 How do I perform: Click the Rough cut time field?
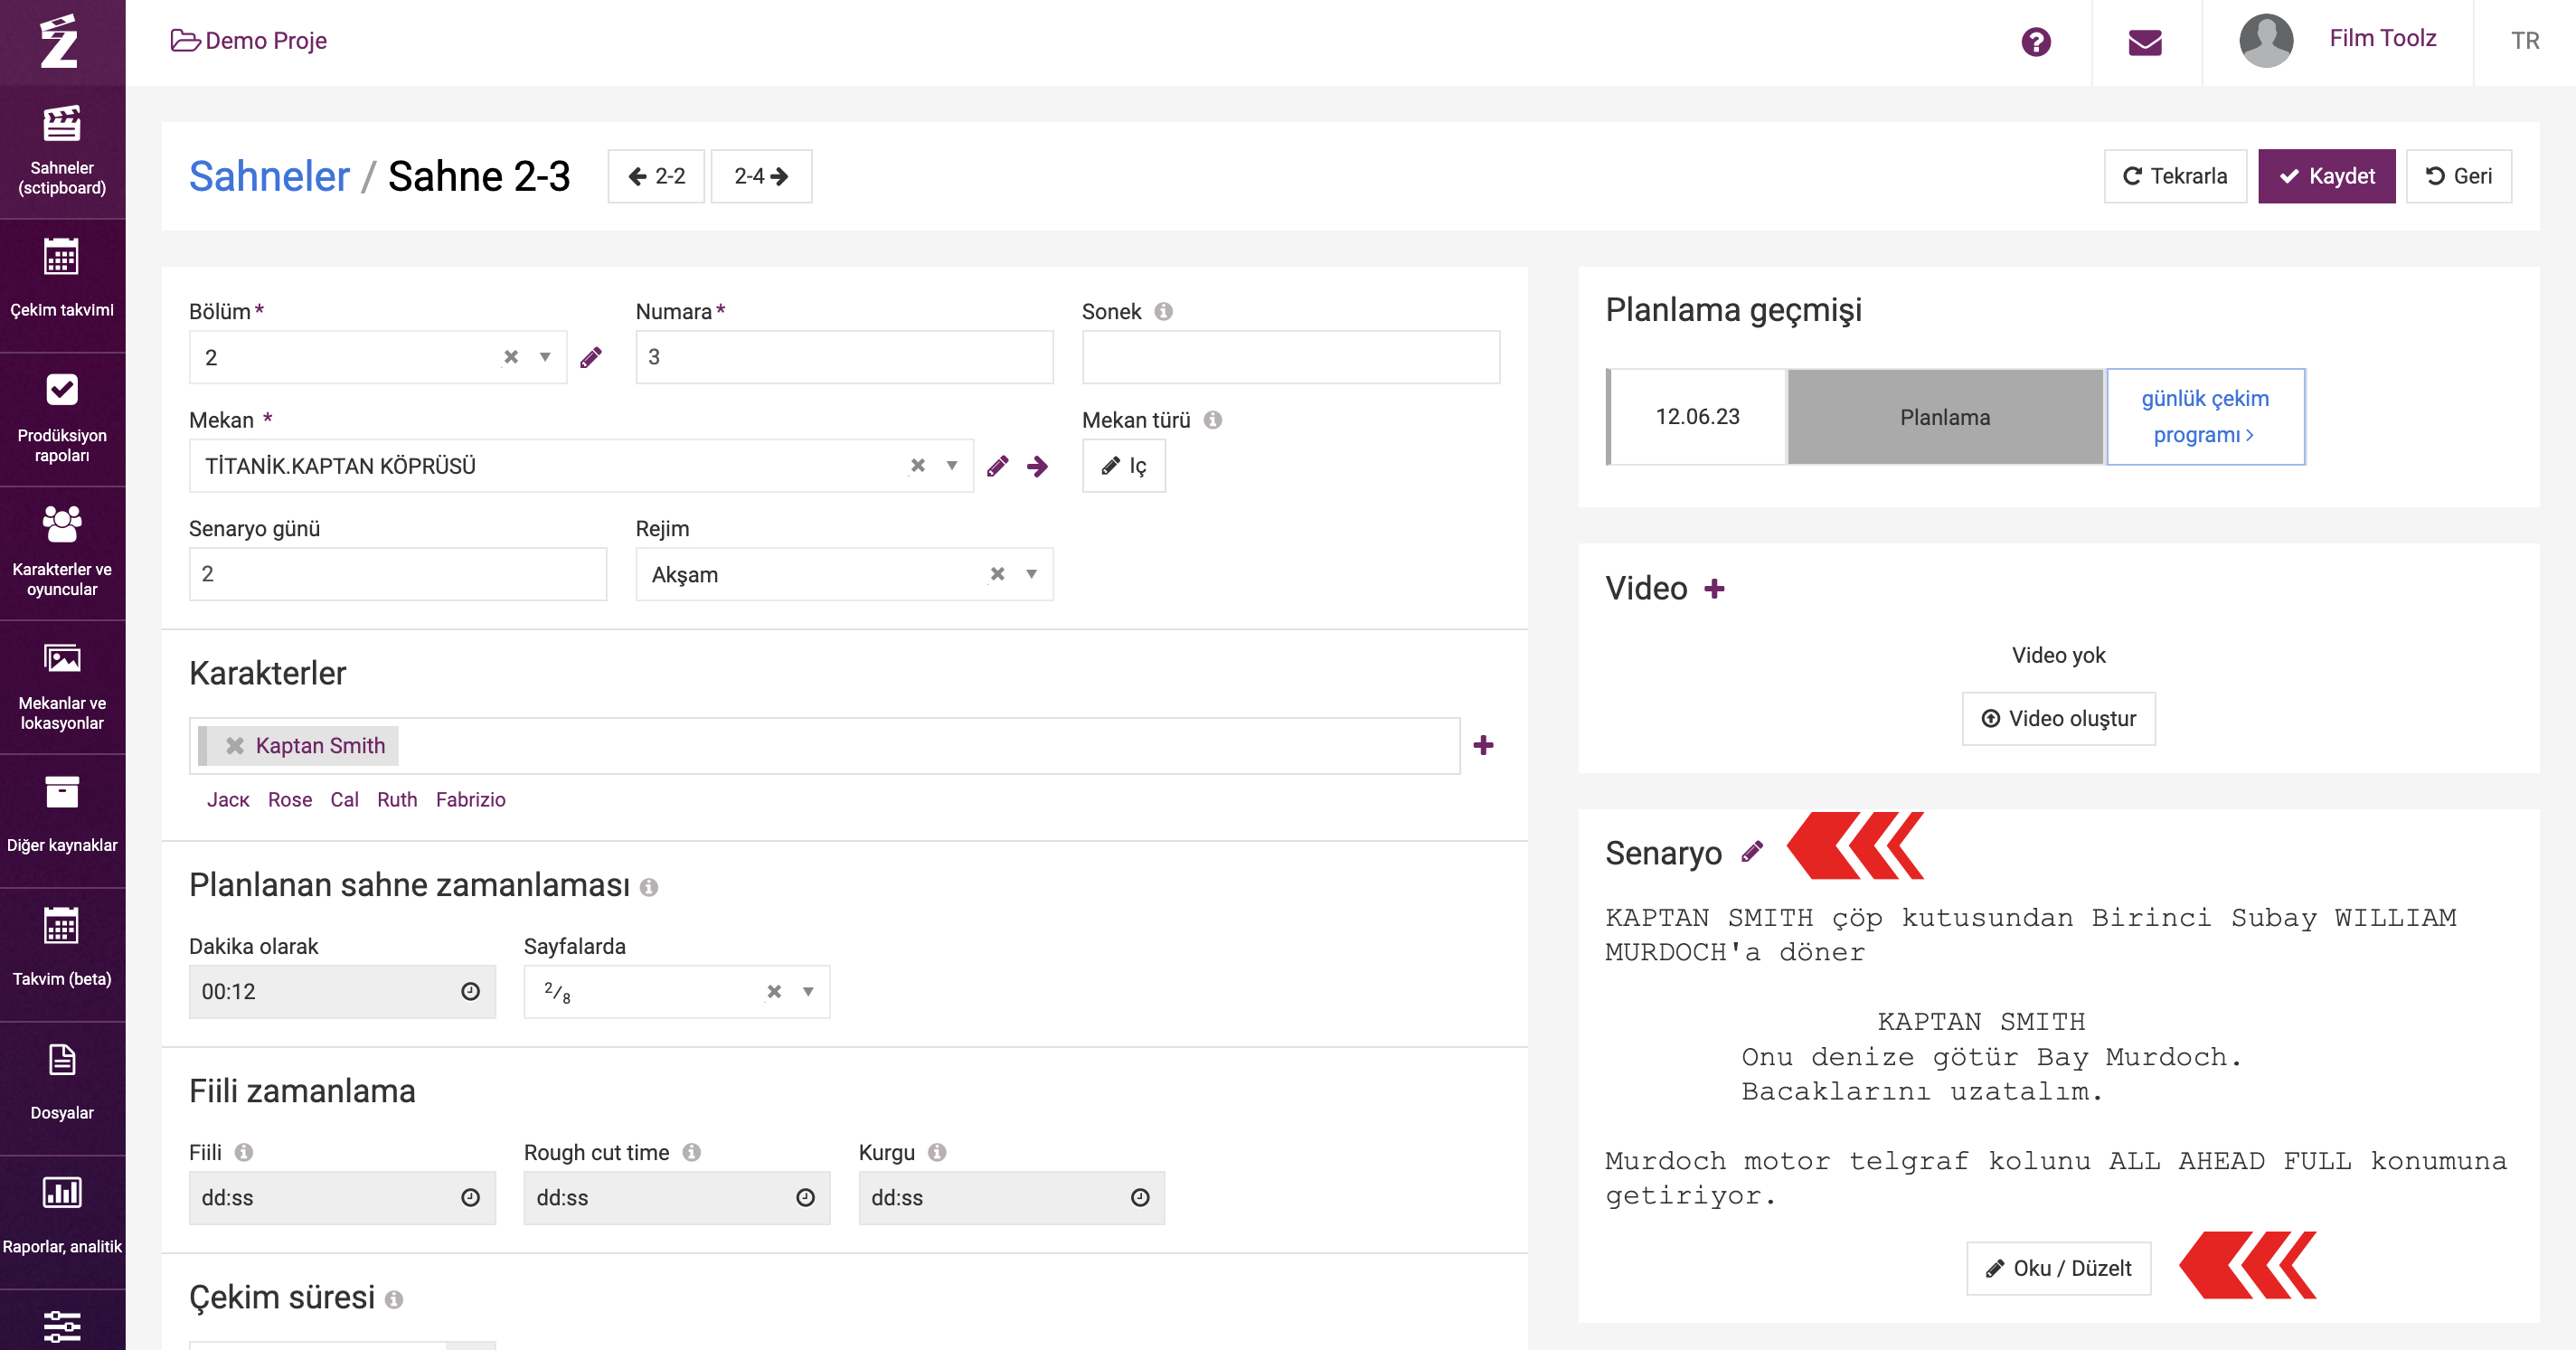(677, 1198)
